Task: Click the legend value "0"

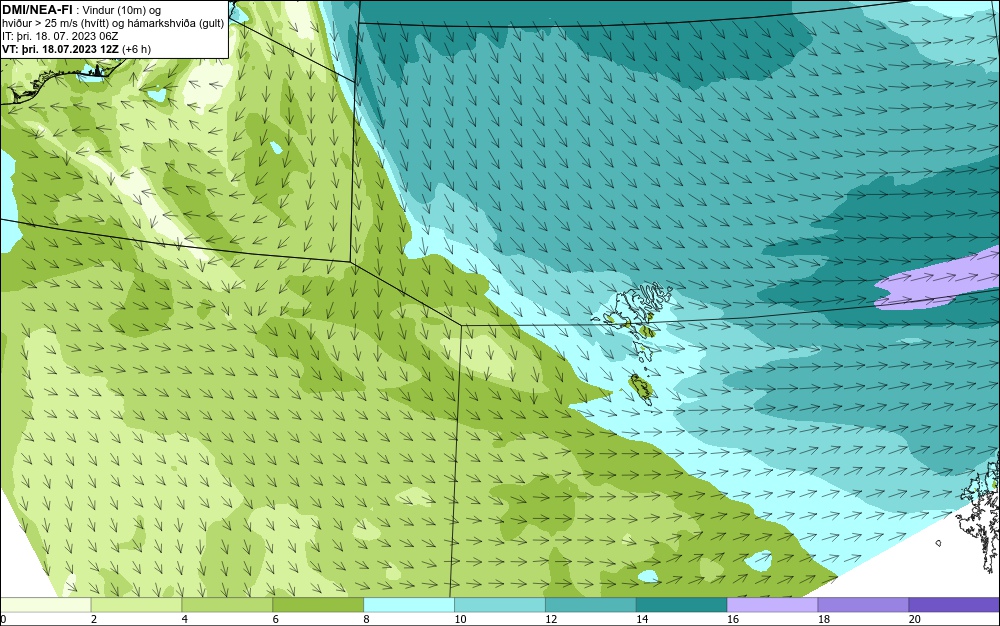Action: pos(3,619)
